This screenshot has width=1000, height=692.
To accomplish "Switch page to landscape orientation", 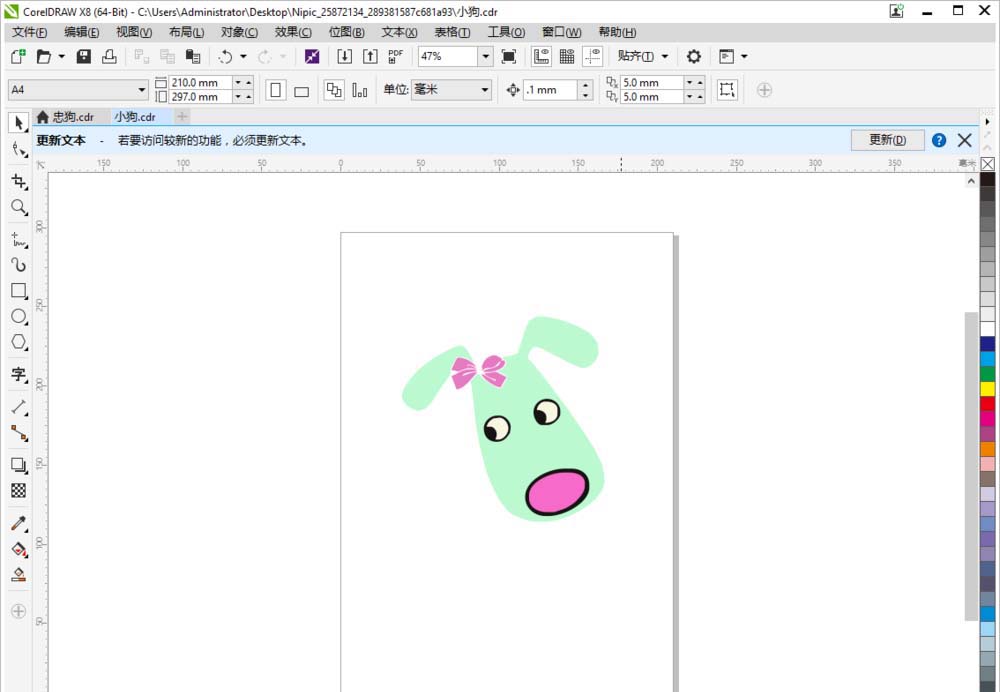I will click(301, 91).
